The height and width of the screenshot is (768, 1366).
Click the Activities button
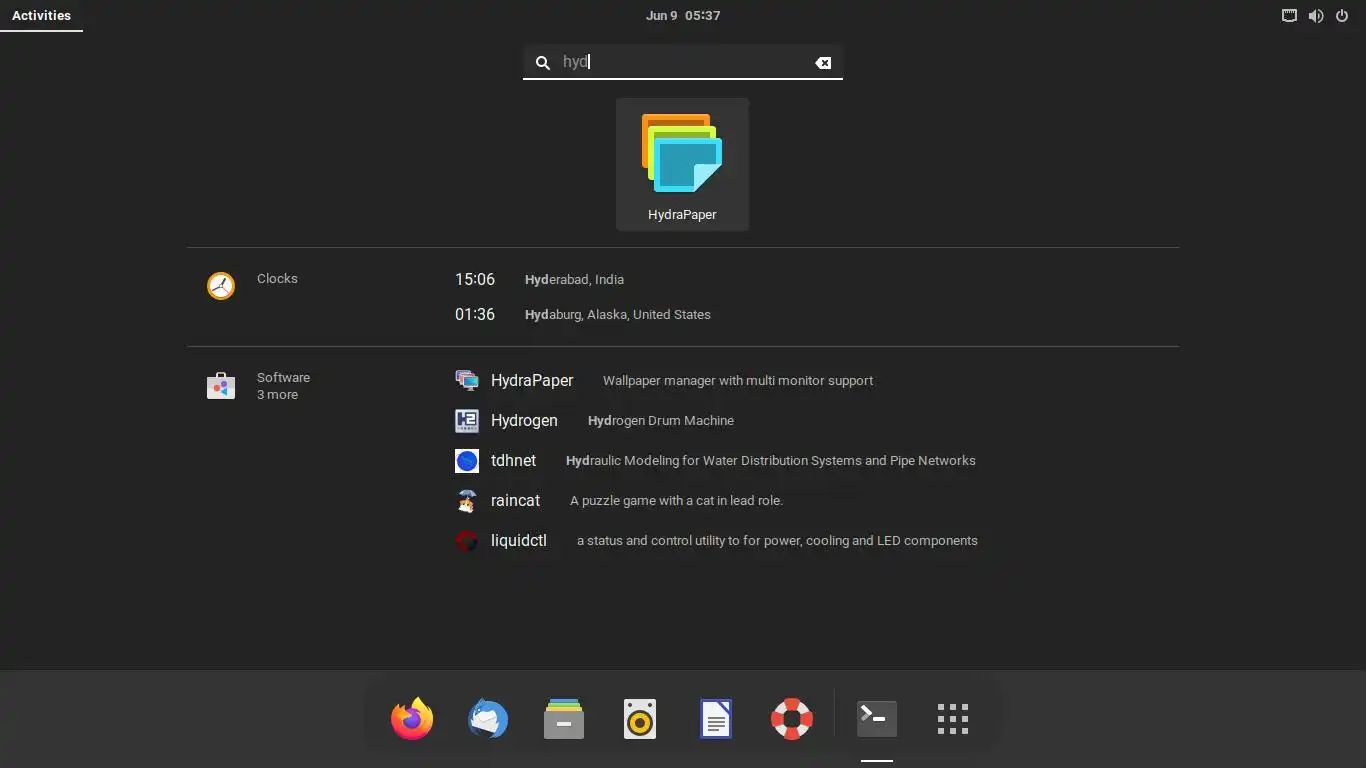tap(41, 16)
